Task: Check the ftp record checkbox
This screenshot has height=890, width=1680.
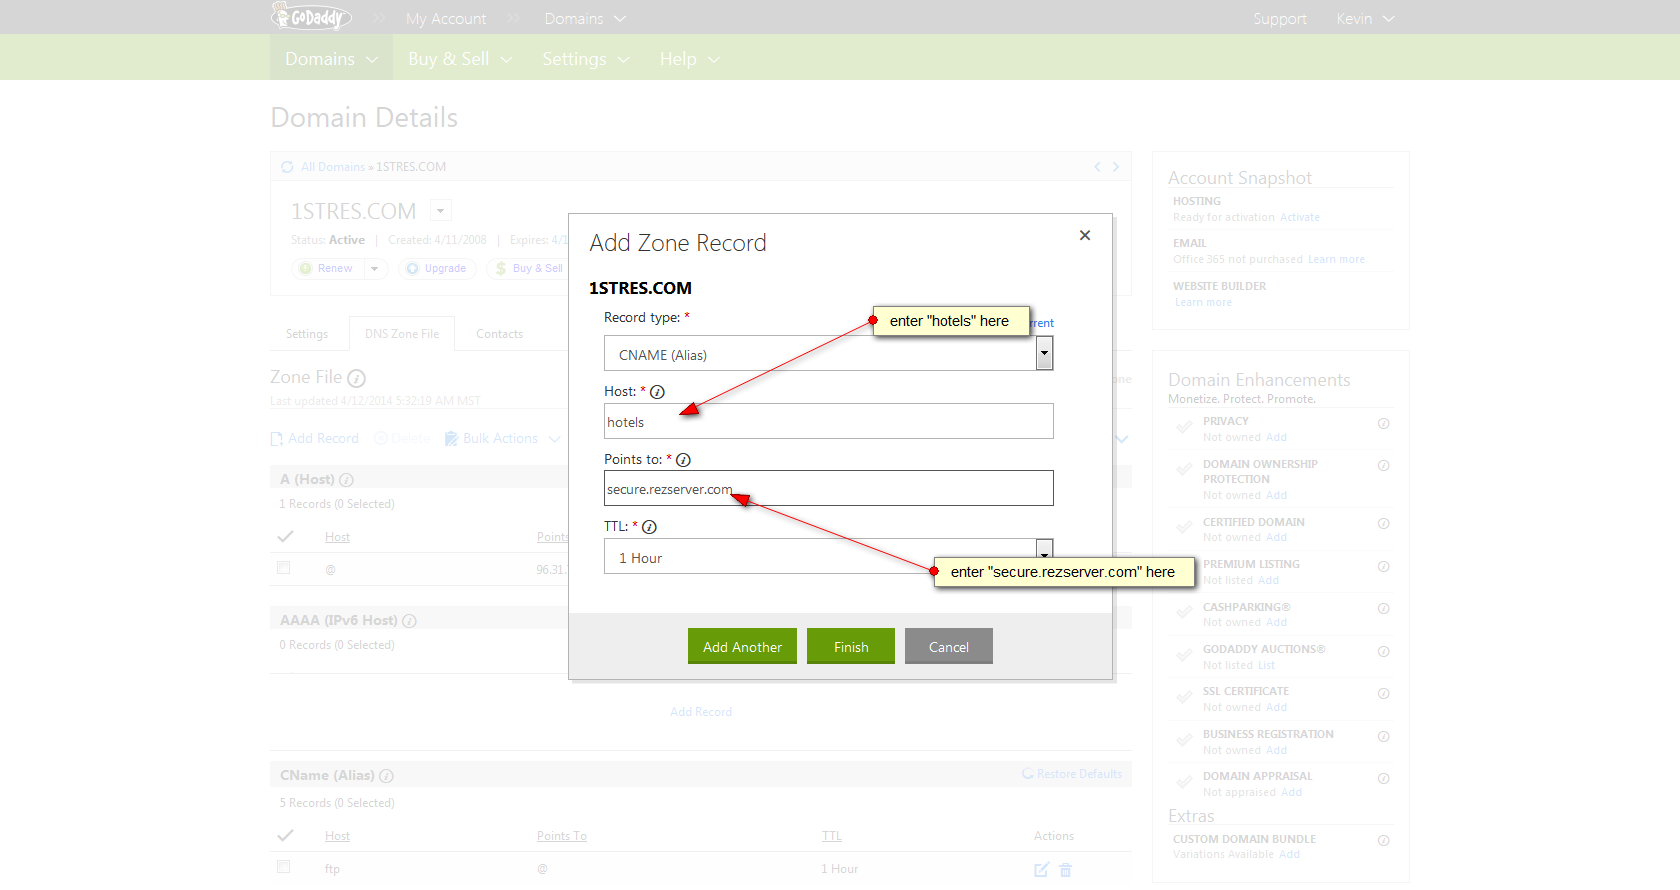Action: click(284, 867)
